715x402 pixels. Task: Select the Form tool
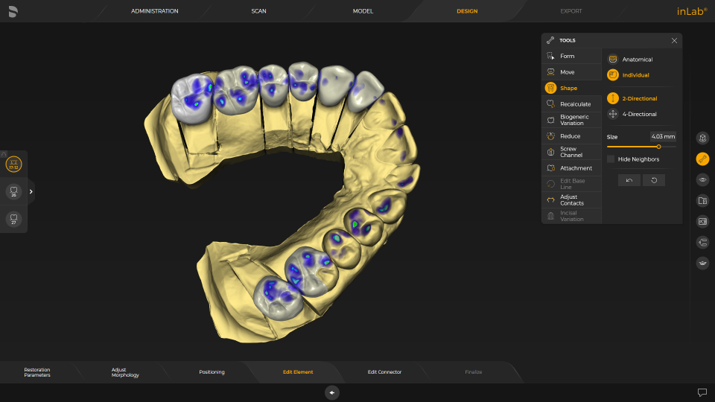click(567, 56)
